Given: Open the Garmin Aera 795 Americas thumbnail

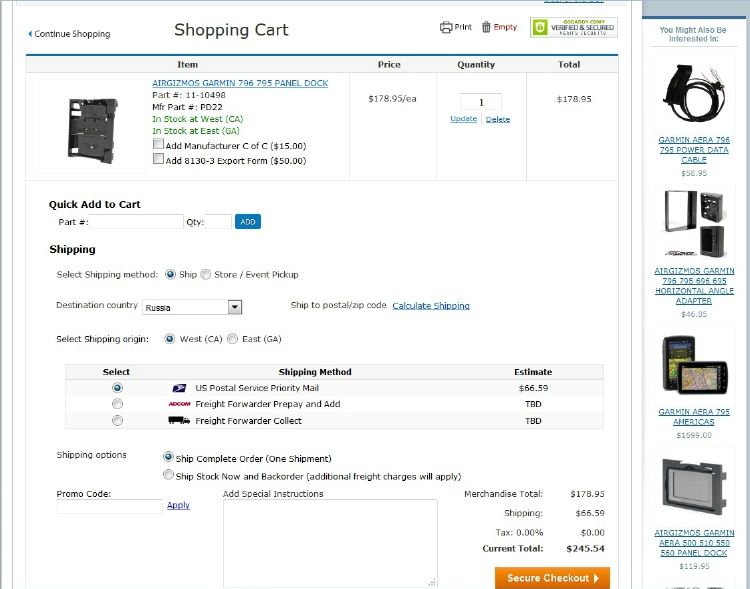Looking at the screenshot, I should pos(694,364).
